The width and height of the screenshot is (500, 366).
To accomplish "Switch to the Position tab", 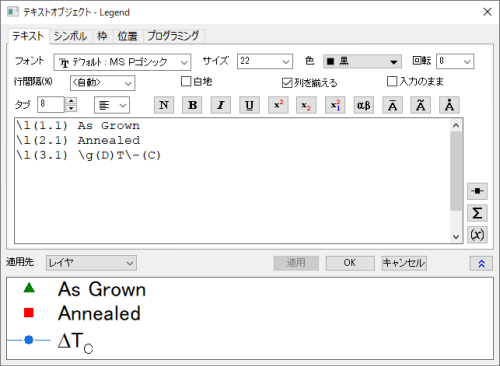I will (127, 36).
